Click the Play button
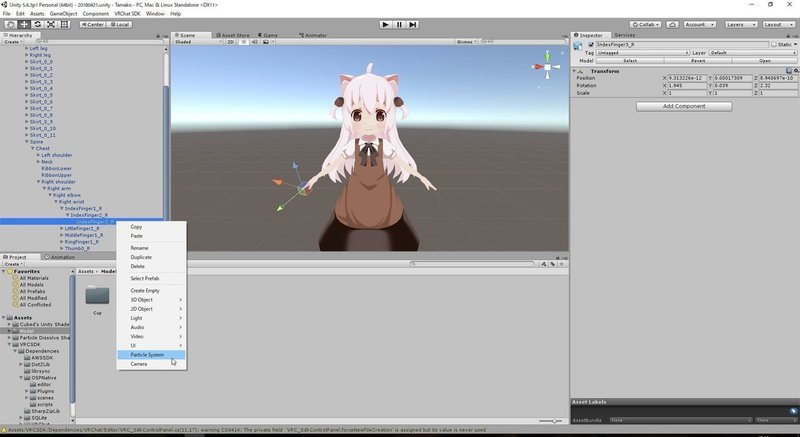The image size is (800, 437). pos(386,24)
